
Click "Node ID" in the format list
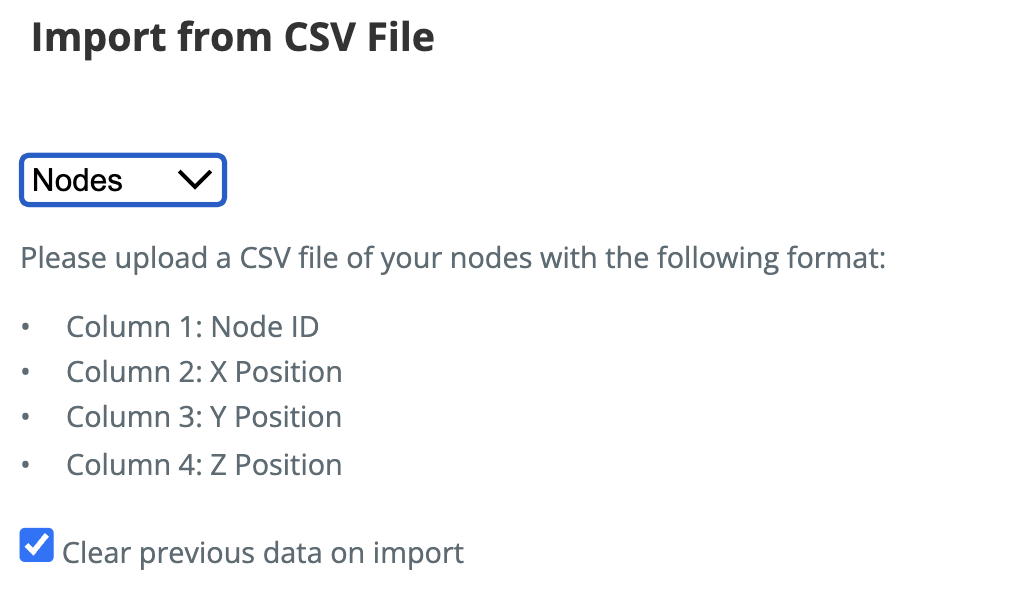point(265,327)
